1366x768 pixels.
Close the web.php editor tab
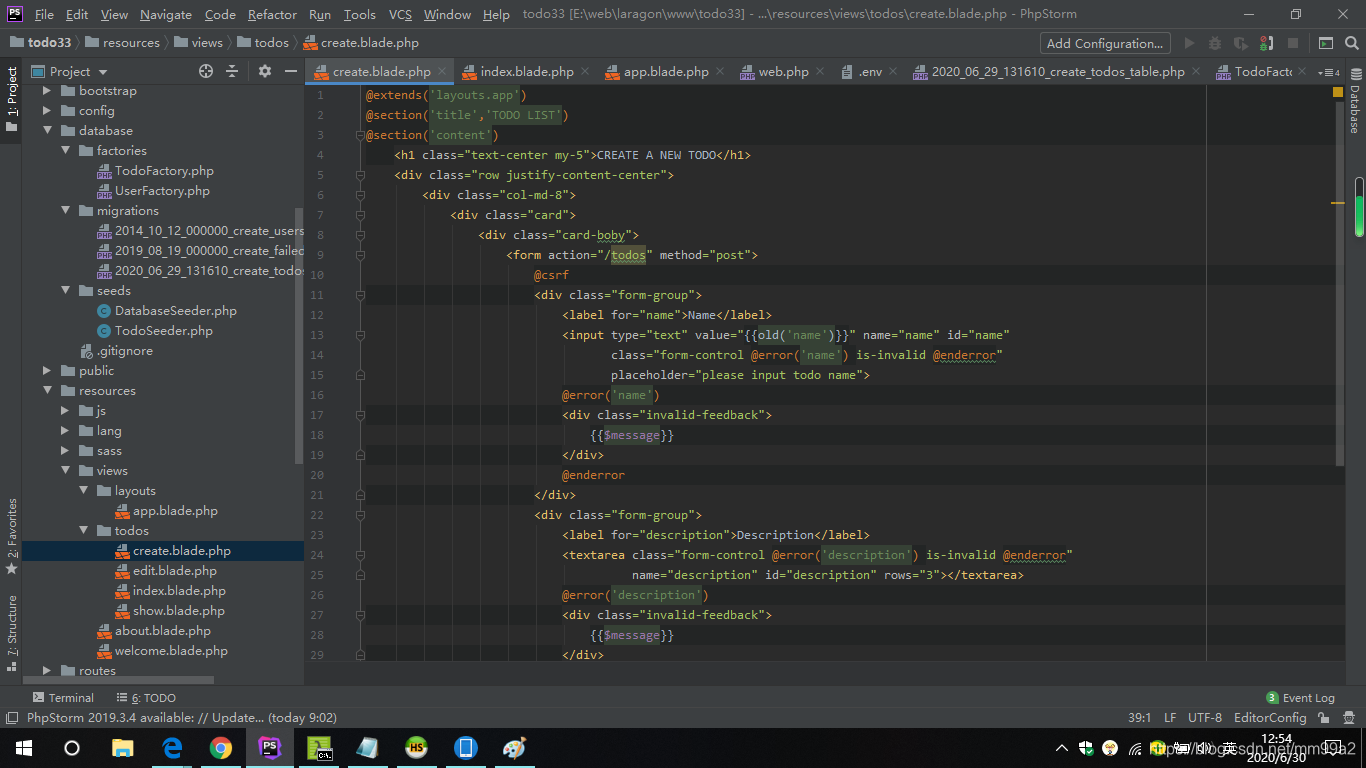pyautogui.click(x=820, y=71)
